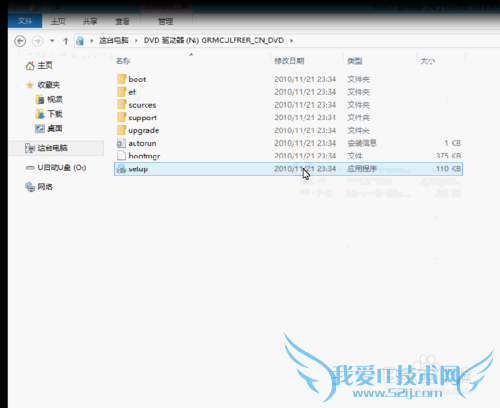Screen dimensions: 500x408
Task: Sort by the 类型 column header
Action: pyautogui.click(x=355, y=61)
